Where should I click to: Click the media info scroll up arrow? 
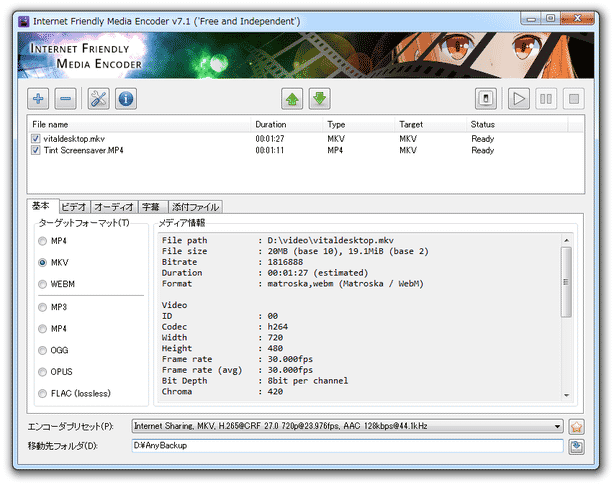566,240
